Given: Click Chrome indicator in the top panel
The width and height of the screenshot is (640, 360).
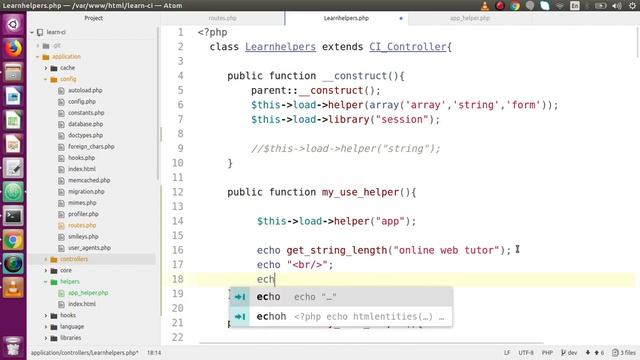Looking at the screenshot, I should (x=515, y=5).
